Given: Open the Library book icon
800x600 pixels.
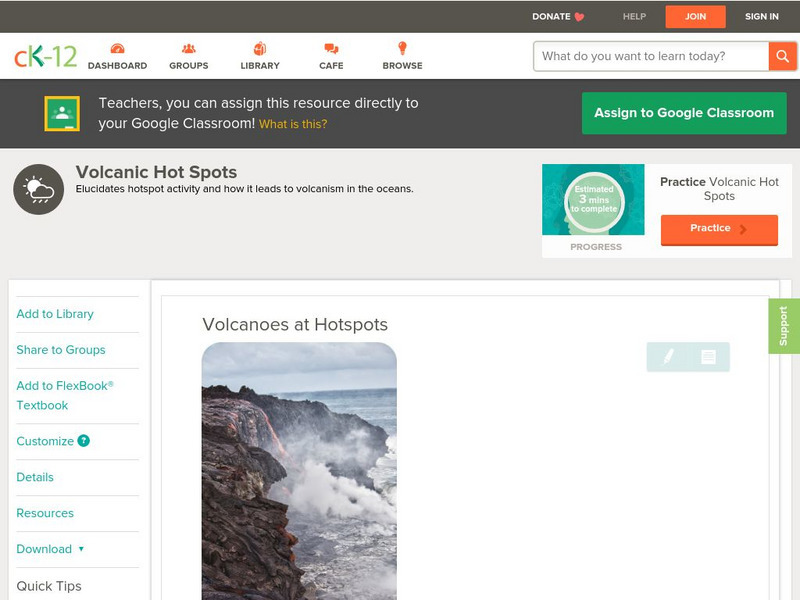Looking at the screenshot, I should [x=260, y=49].
